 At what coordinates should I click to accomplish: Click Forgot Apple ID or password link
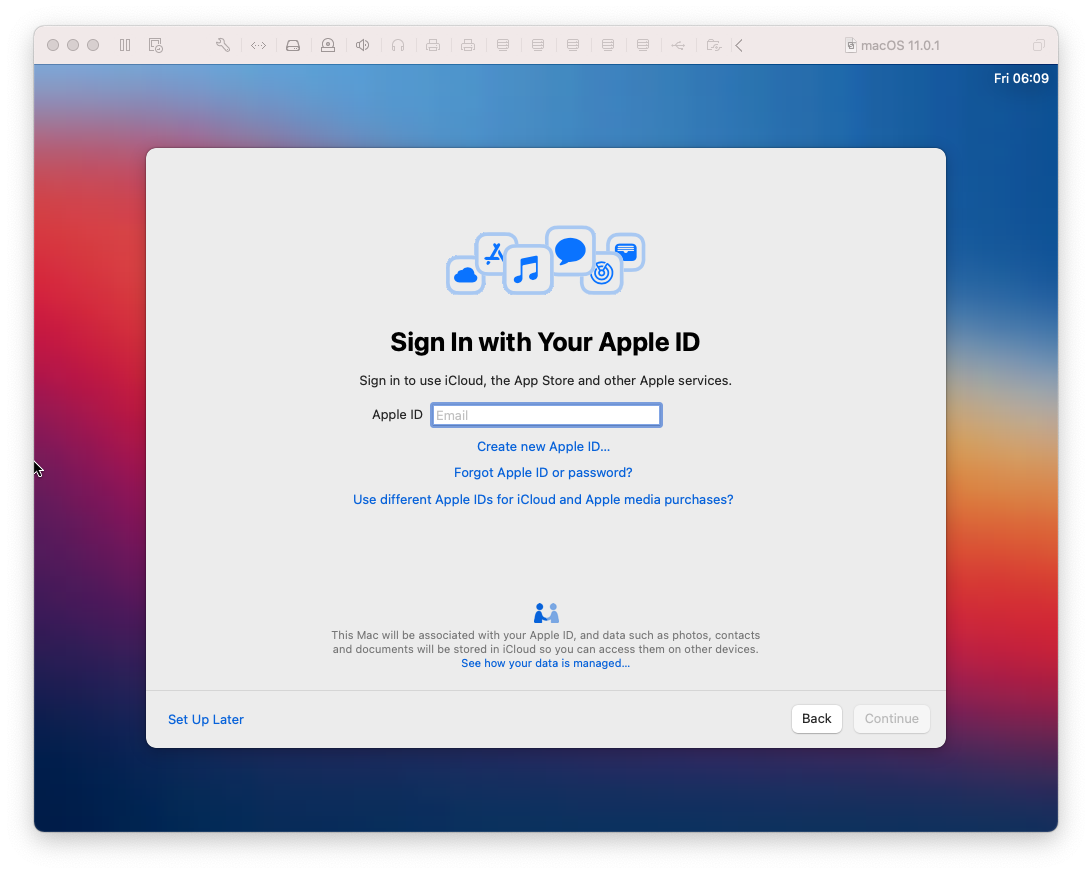(543, 472)
